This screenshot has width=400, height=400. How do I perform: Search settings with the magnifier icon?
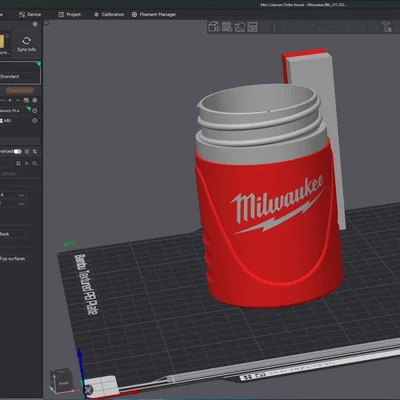(x=35, y=163)
